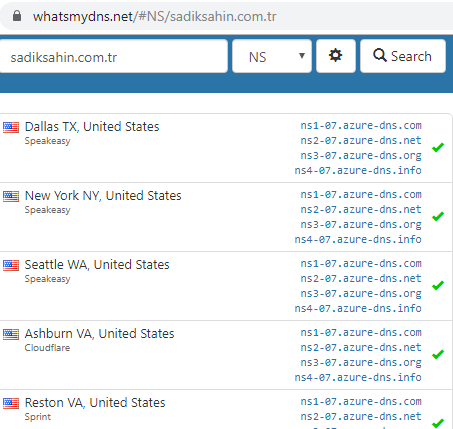Click ns4-07.azure-dns.info in Dallas row
The height and width of the screenshot is (429, 453).
[358, 171]
